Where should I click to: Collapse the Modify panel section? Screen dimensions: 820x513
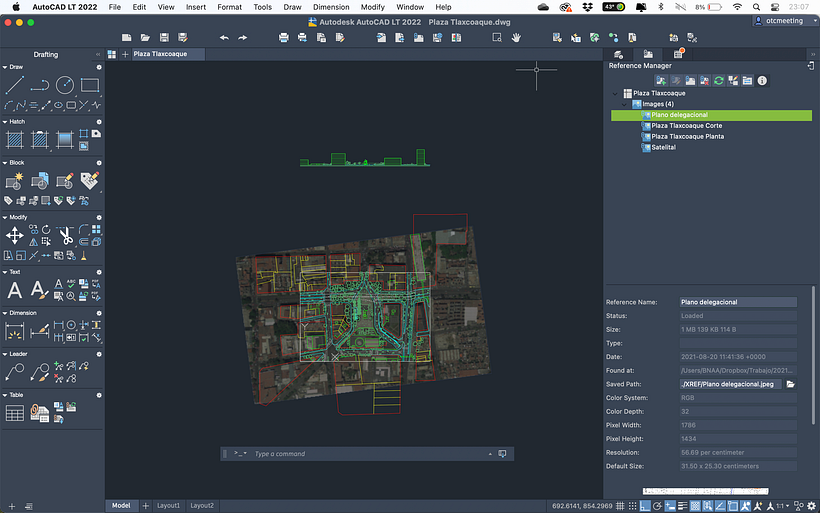pos(5,217)
